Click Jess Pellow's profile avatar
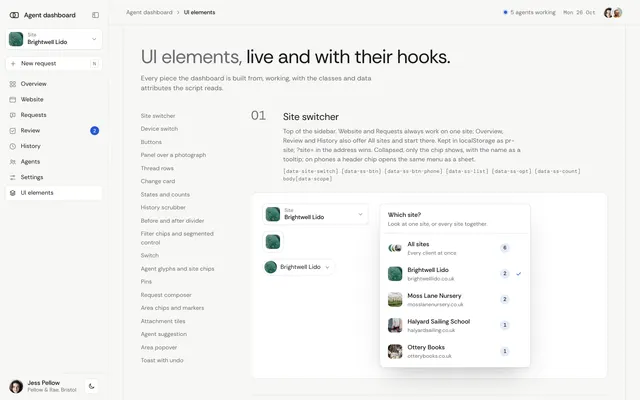This screenshot has width=640, height=400. click(16, 386)
